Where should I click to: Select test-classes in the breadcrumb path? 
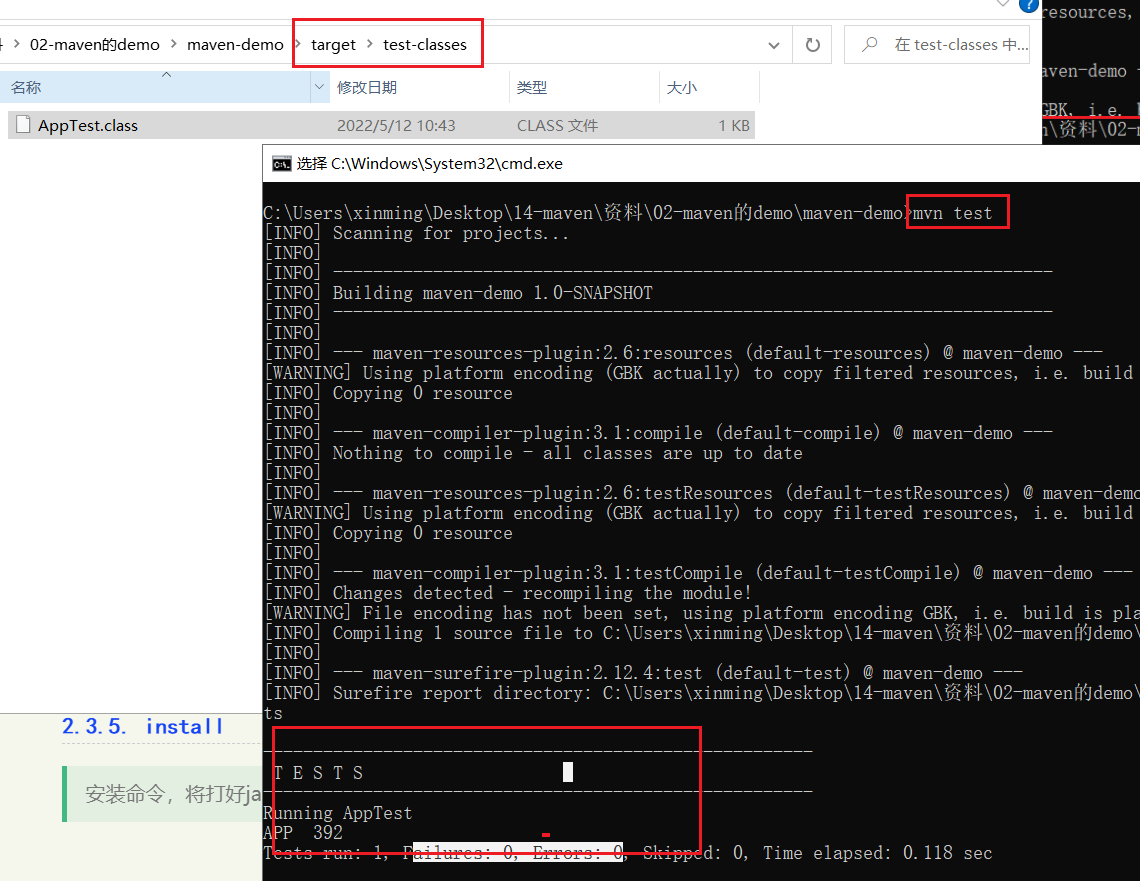pos(425,45)
